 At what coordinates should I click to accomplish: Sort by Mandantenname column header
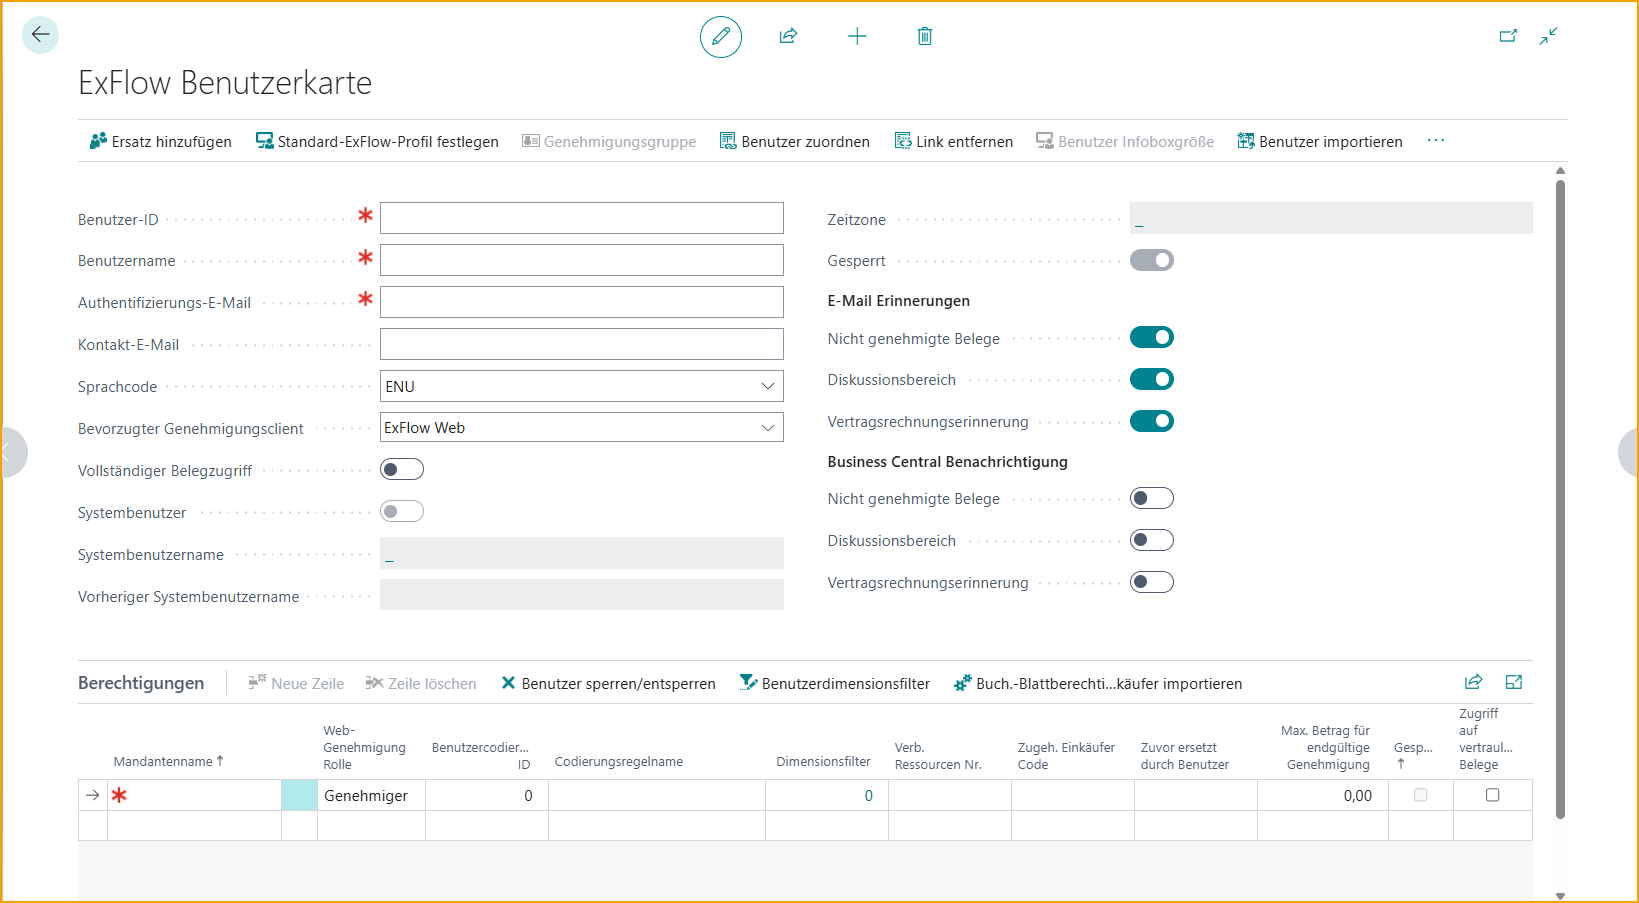click(168, 762)
